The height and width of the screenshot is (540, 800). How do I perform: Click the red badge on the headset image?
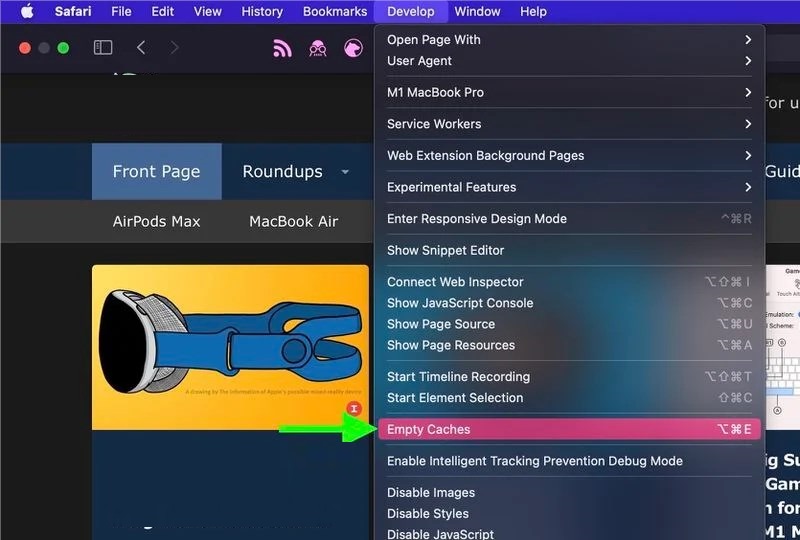(x=354, y=408)
